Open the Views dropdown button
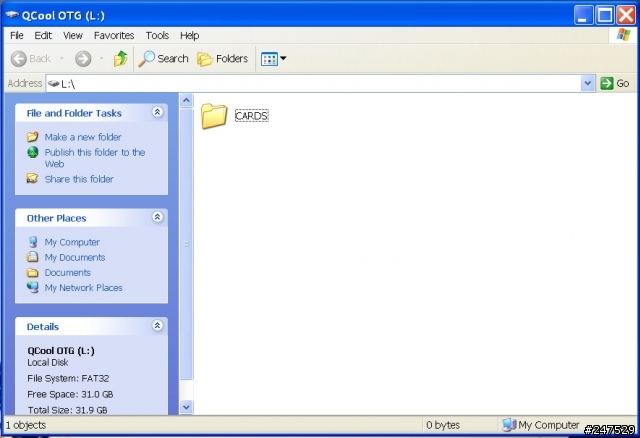Viewport: 640px width, 438px height. pyautogui.click(x=273, y=59)
